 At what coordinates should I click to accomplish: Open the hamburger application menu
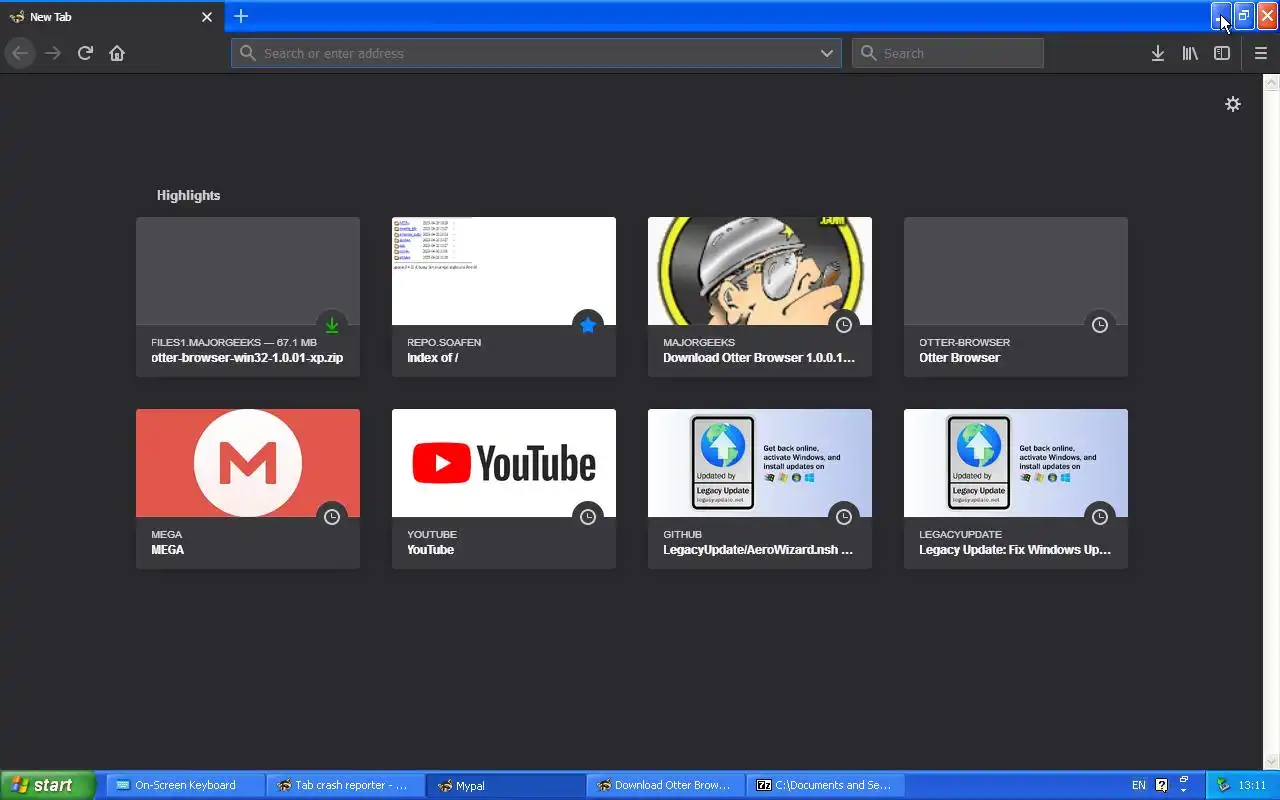1261,53
